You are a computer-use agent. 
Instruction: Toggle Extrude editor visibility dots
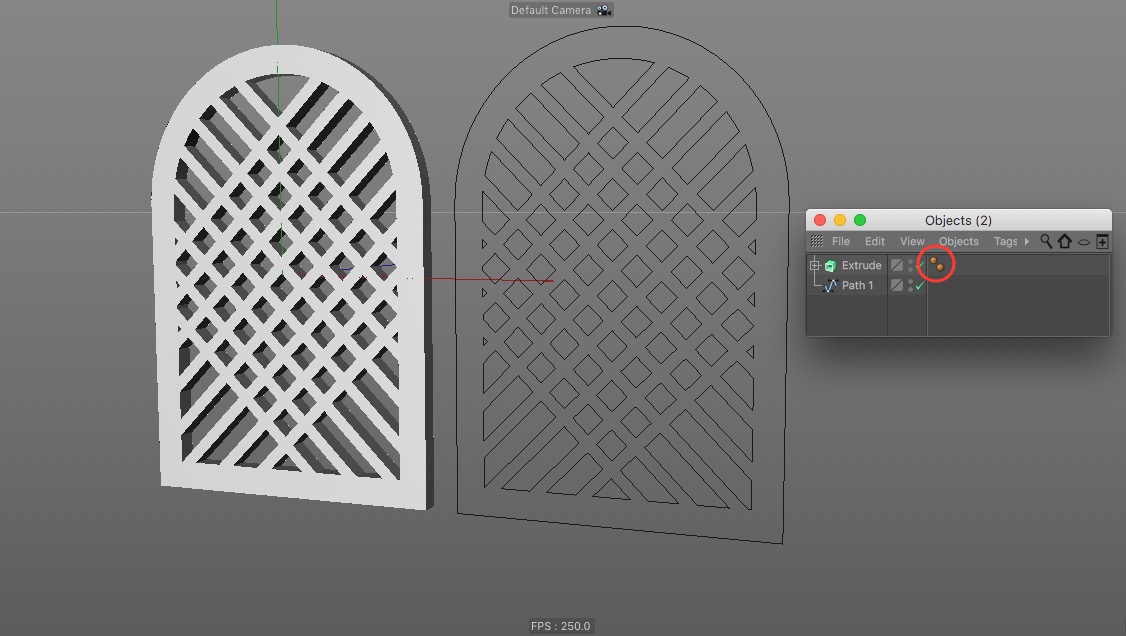pos(910,265)
